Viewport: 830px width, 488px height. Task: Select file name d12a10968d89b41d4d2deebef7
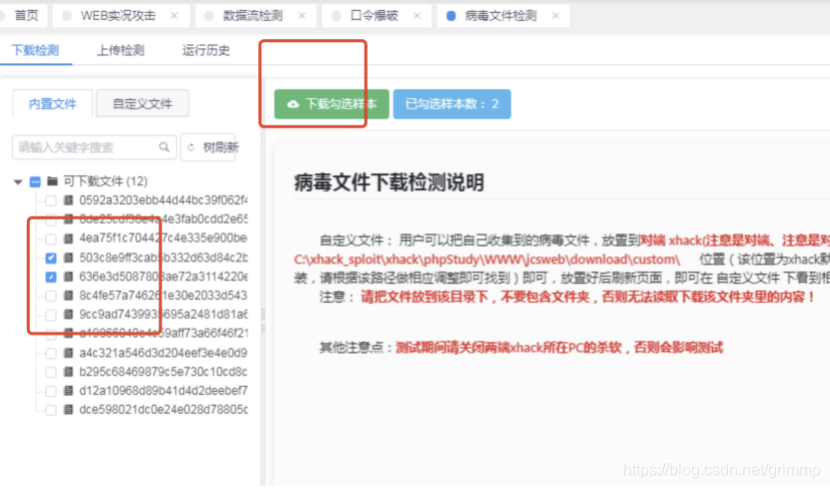(x=163, y=391)
